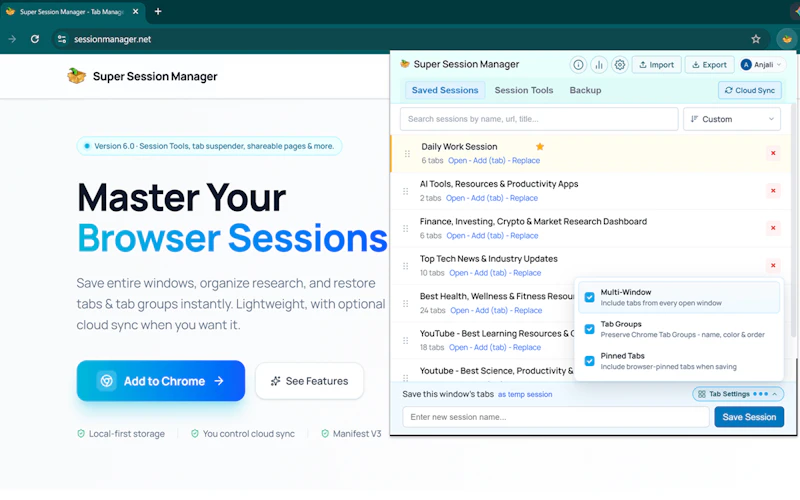This screenshot has height=500, width=800.
Task: Click the popup's vertical scrollbar
Action: coord(793,219)
